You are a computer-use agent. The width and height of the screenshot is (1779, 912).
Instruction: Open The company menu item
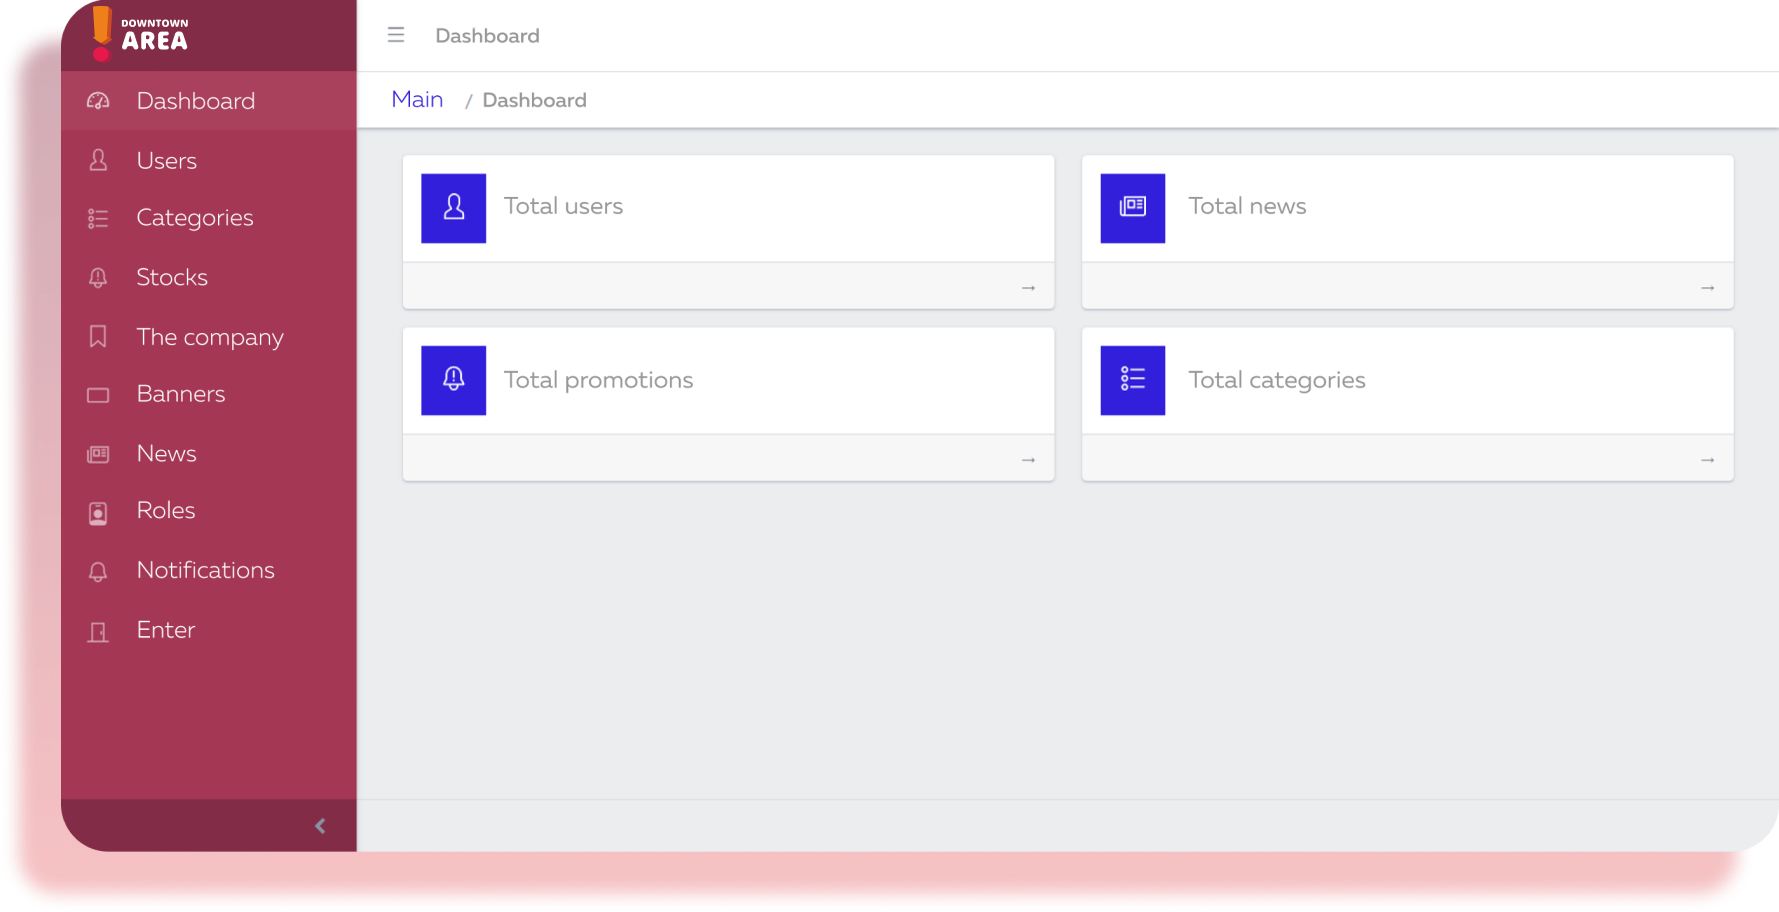209,337
